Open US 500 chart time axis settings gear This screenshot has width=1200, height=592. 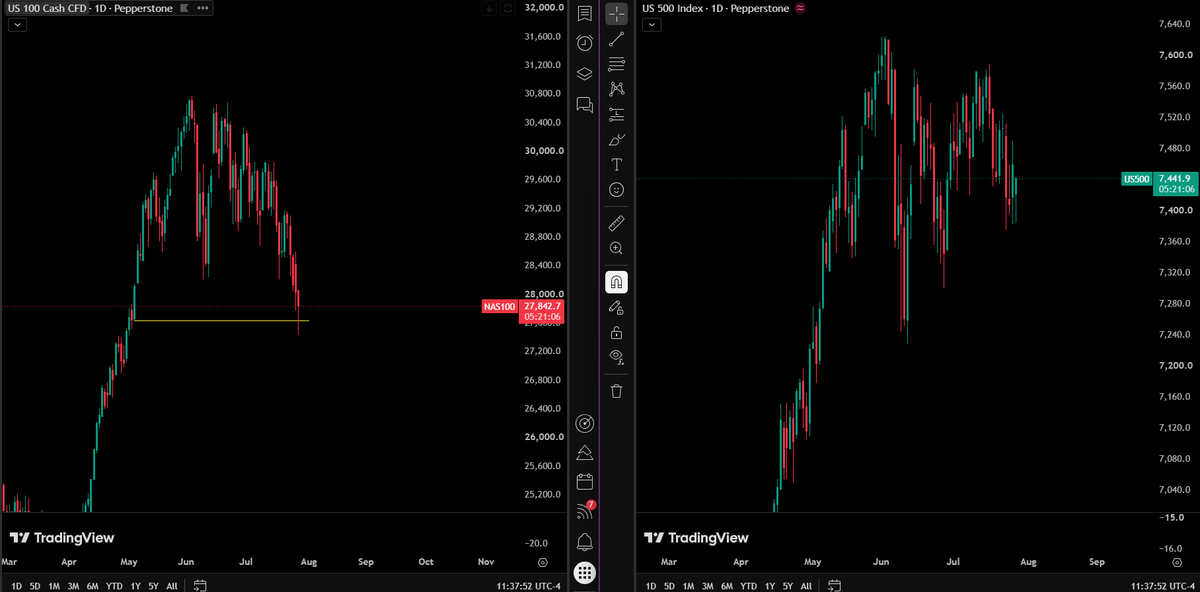pos(1178,563)
